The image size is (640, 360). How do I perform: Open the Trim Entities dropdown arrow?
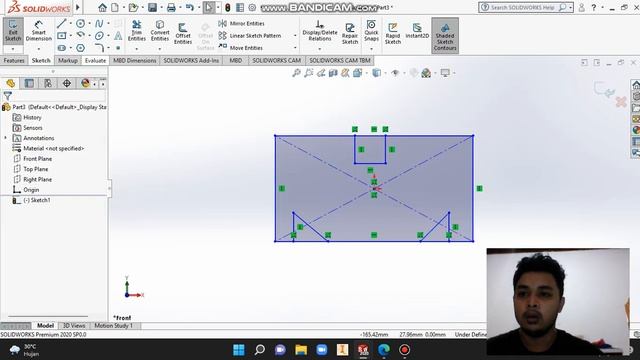137,49
